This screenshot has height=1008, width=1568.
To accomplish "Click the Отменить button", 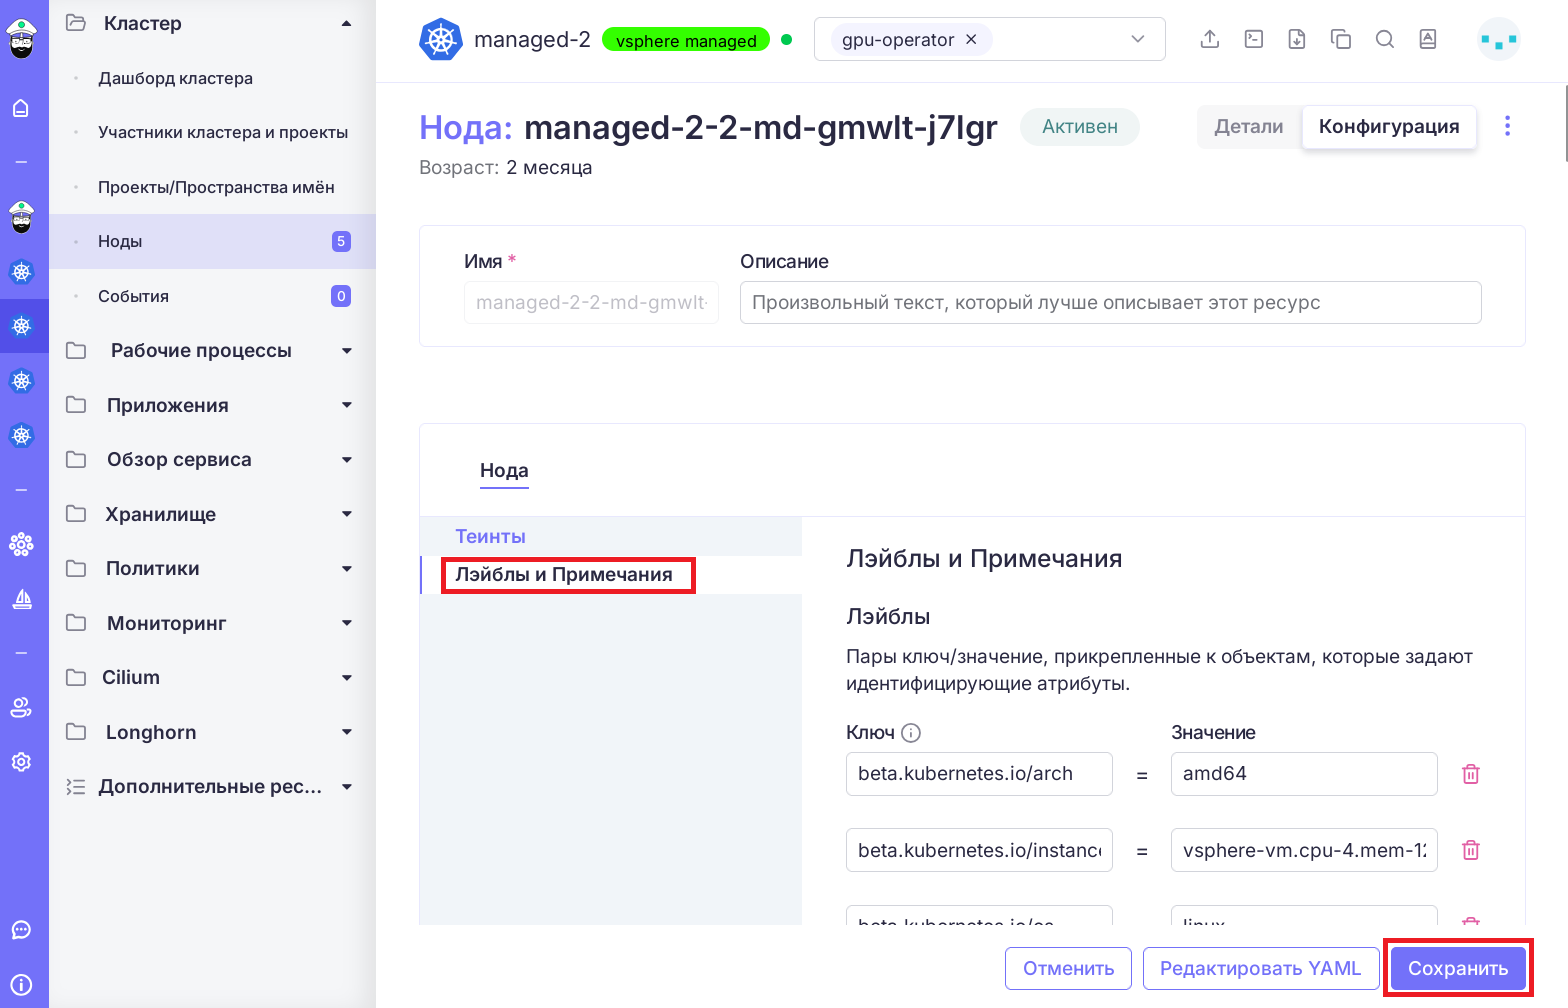I will [x=1068, y=968].
